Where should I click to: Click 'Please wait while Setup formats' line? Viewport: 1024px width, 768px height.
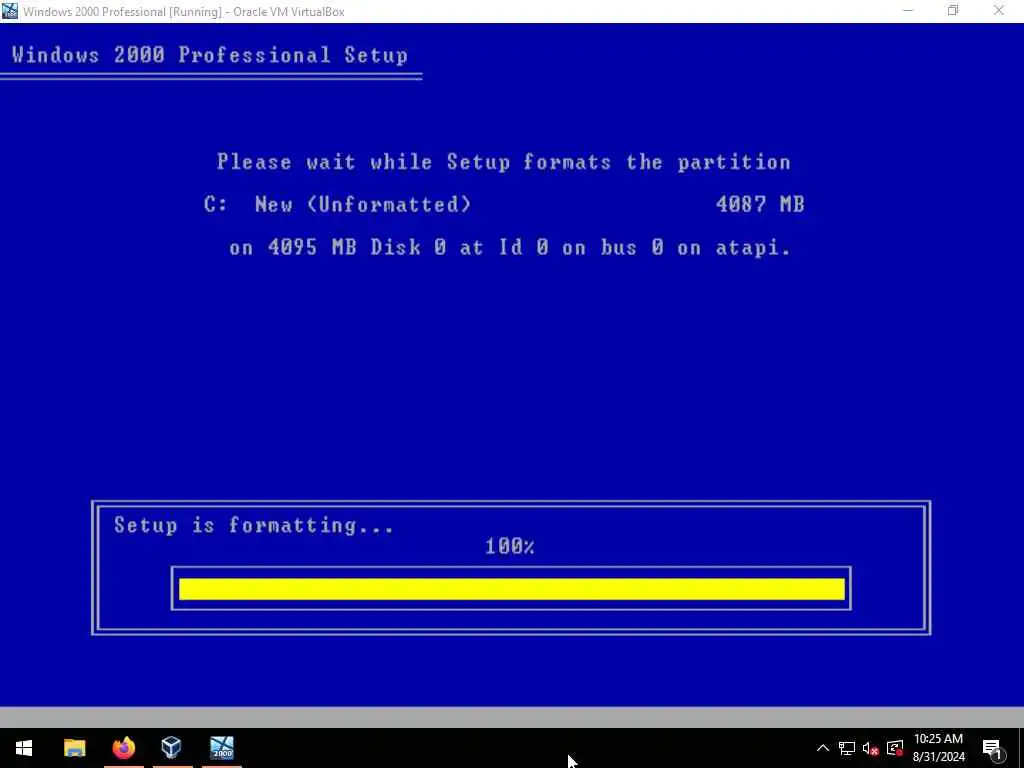504,162
